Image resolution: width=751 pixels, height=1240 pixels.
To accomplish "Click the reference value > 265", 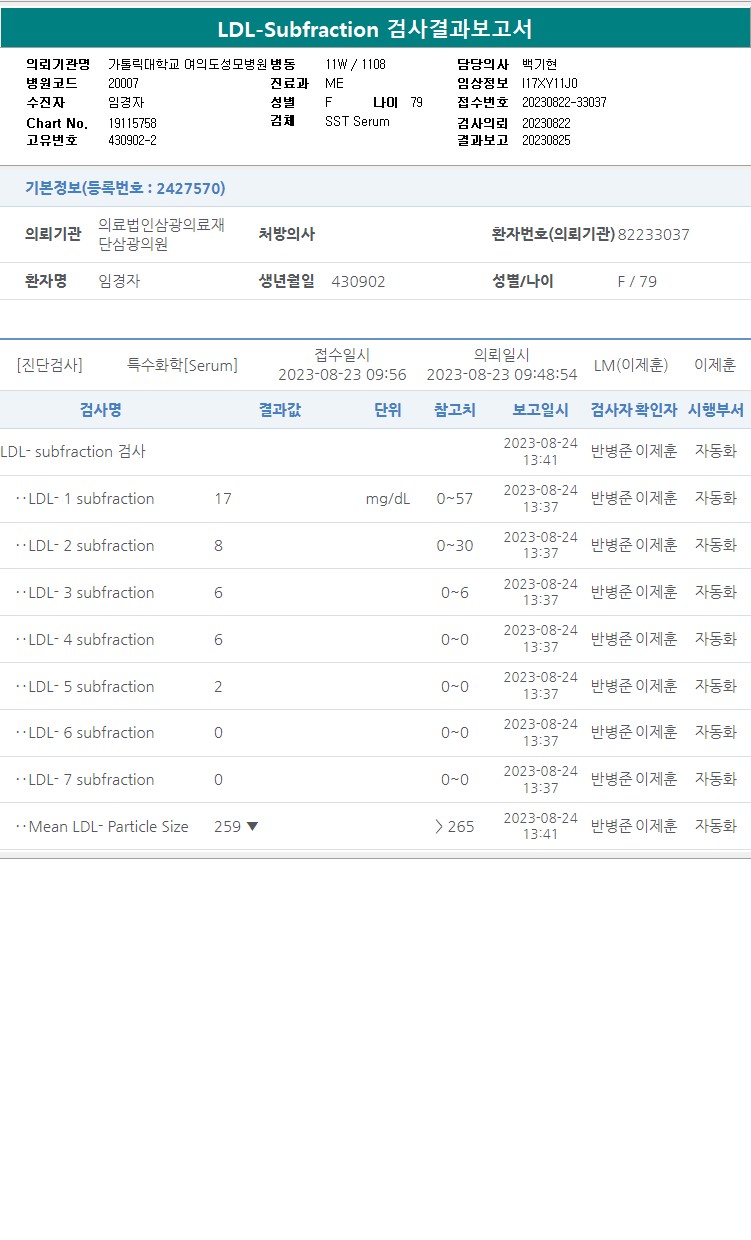I will pos(455,826).
